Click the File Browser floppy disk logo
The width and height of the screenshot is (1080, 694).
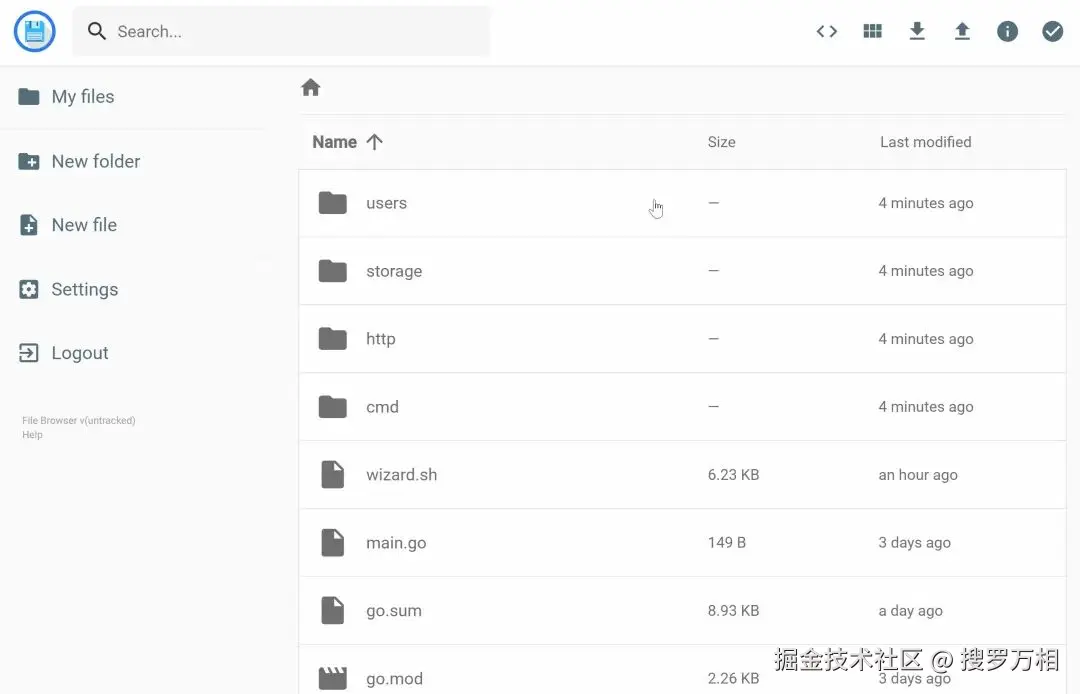click(34, 31)
